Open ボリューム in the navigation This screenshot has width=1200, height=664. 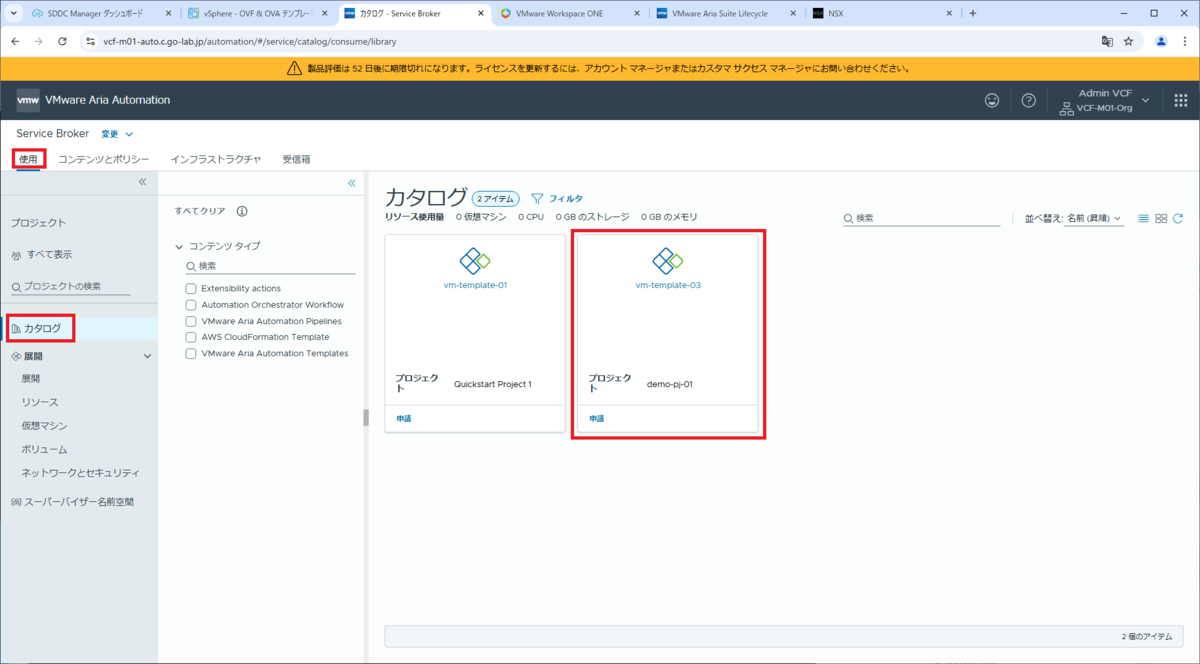click(45, 450)
